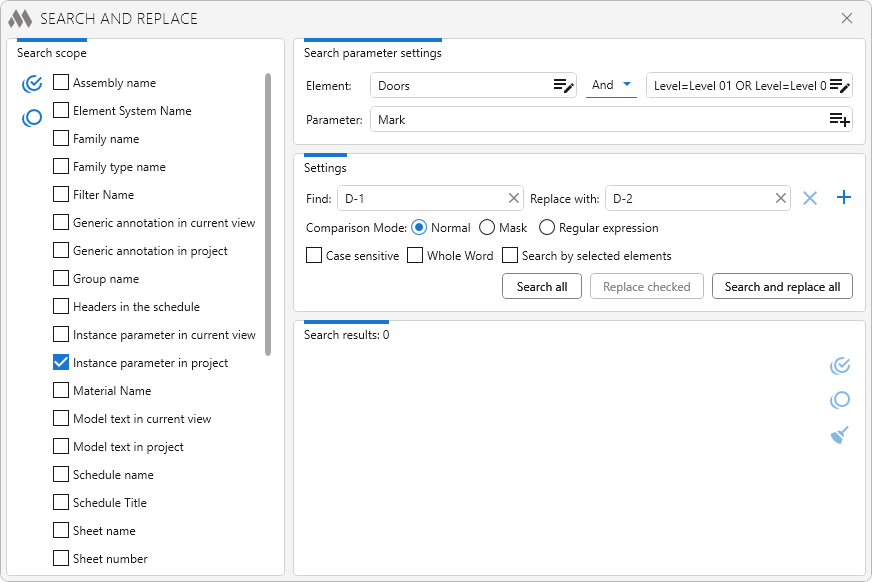The height and width of the screenshot is (582, 872).
Task: Toggle the Whole Word checkbox
Action: (x=415, y=256)
